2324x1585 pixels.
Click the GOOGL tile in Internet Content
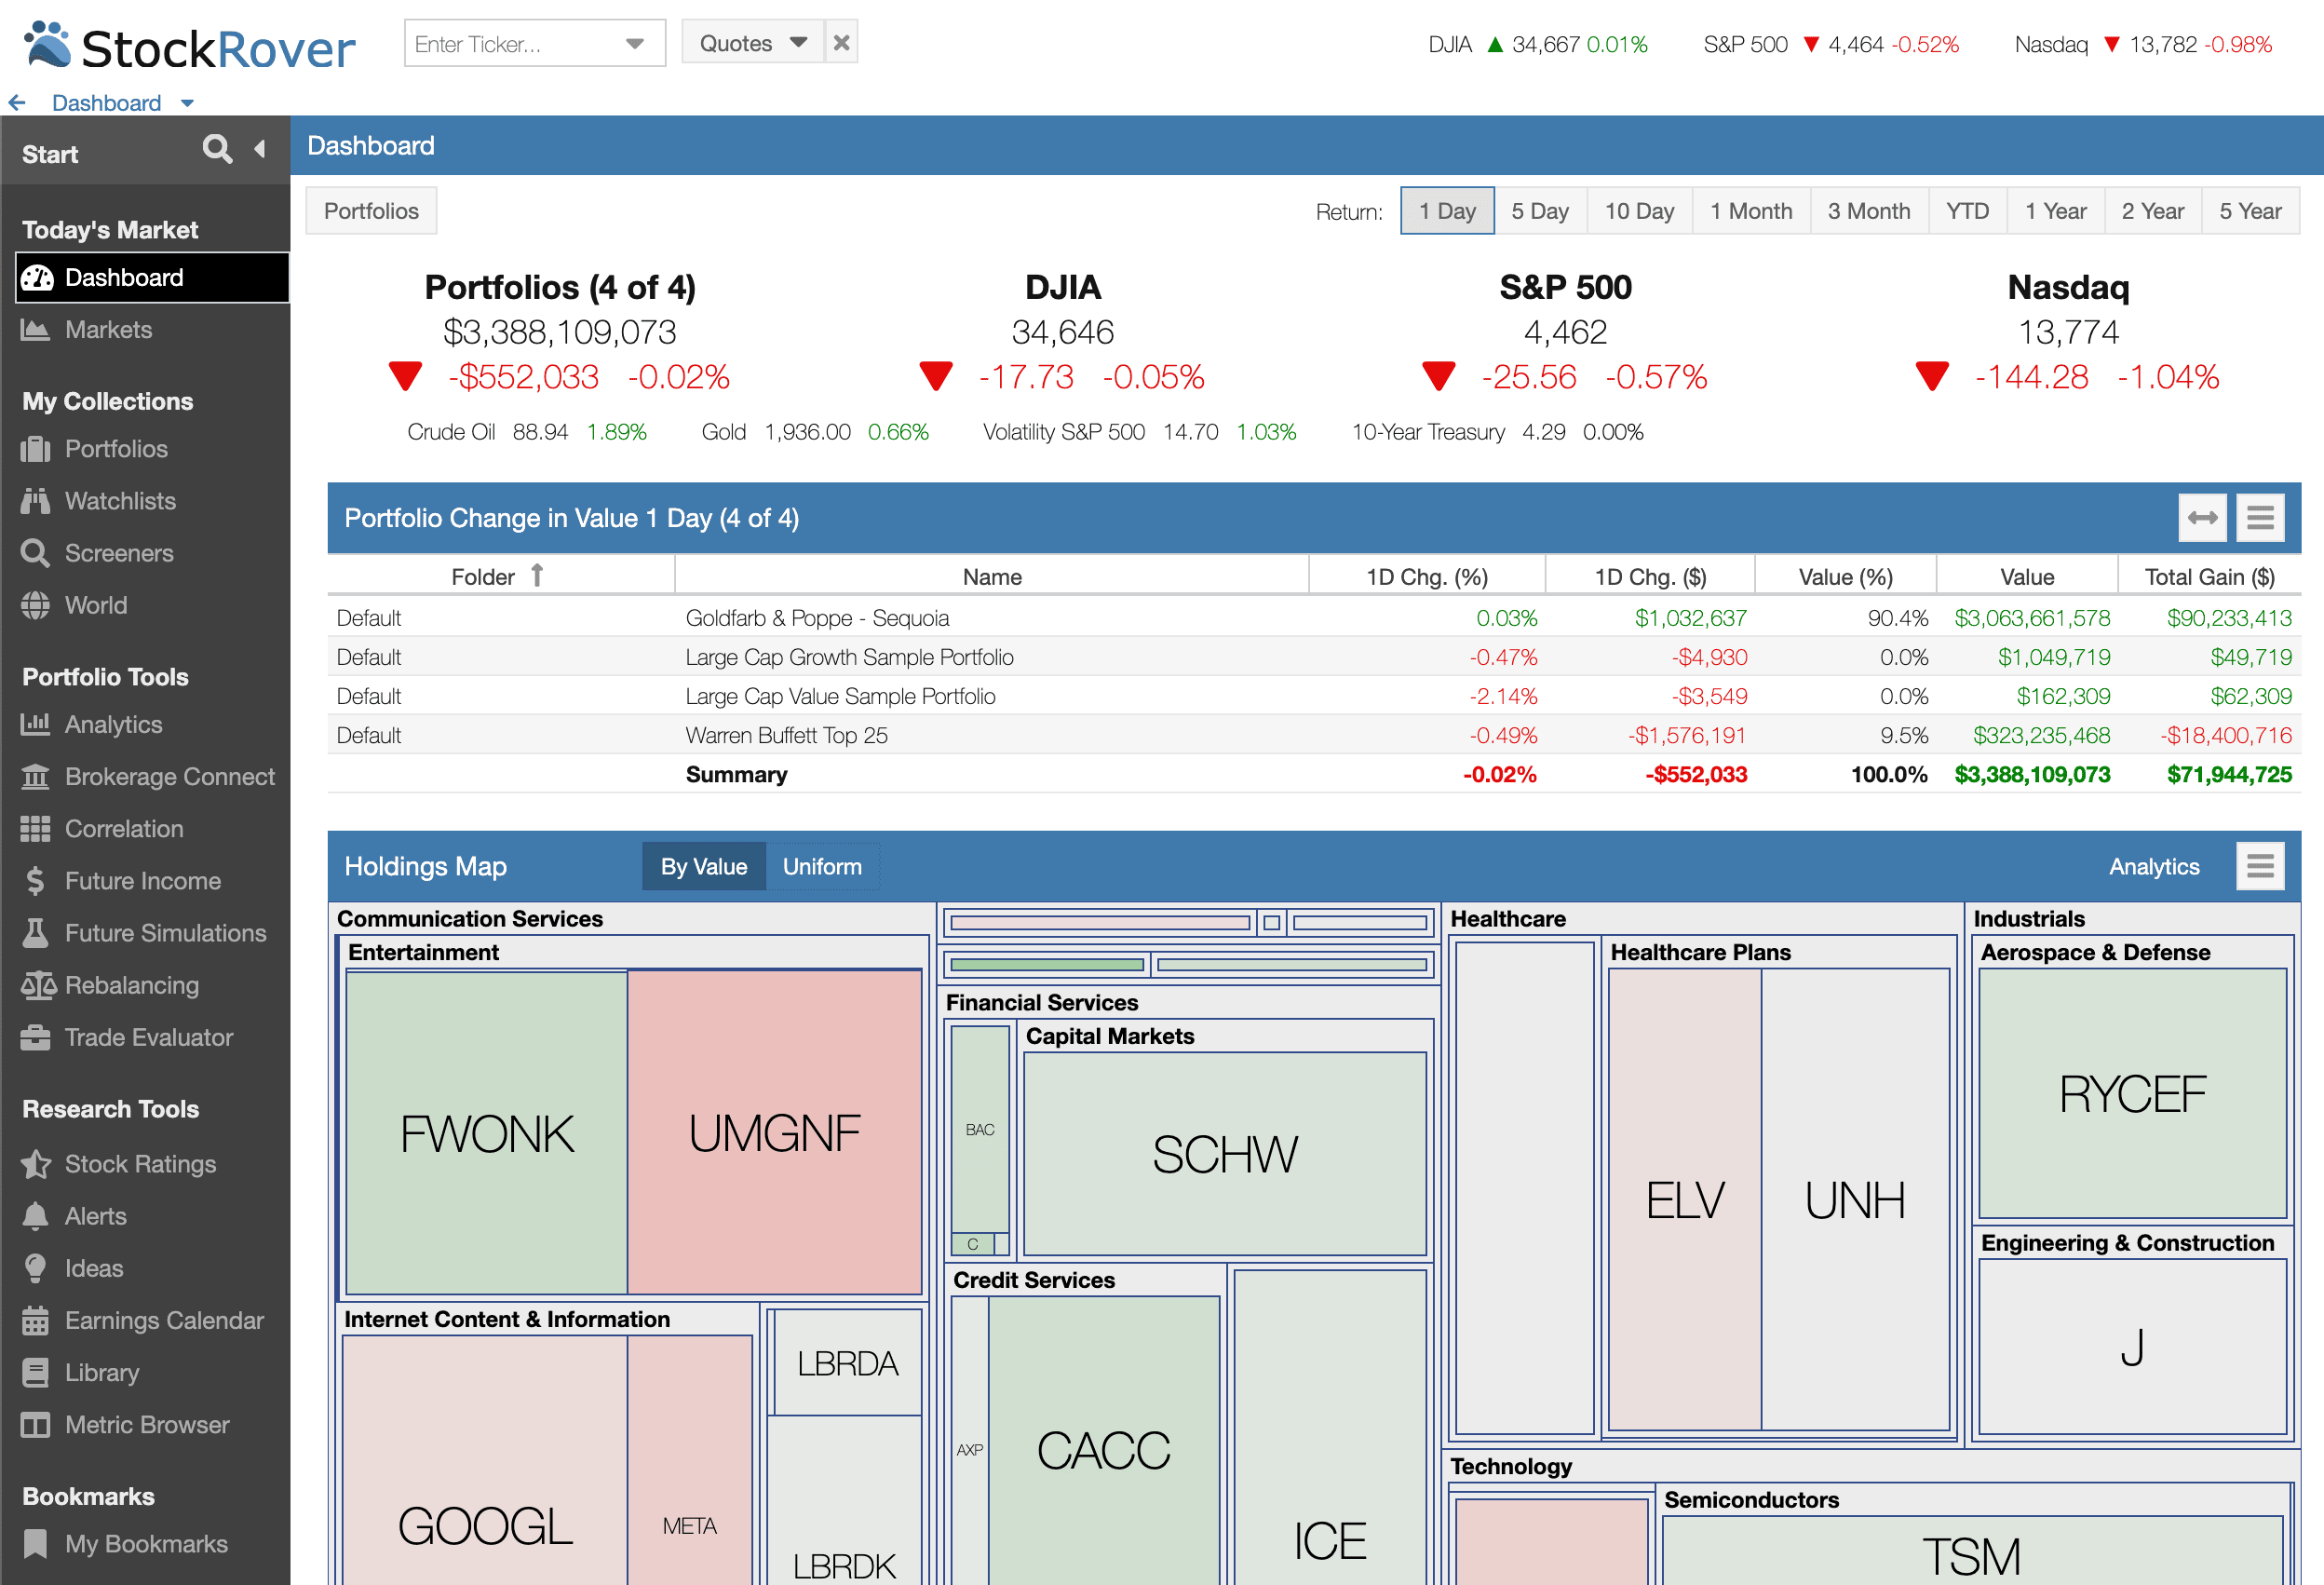click(x=485, y=1460)
